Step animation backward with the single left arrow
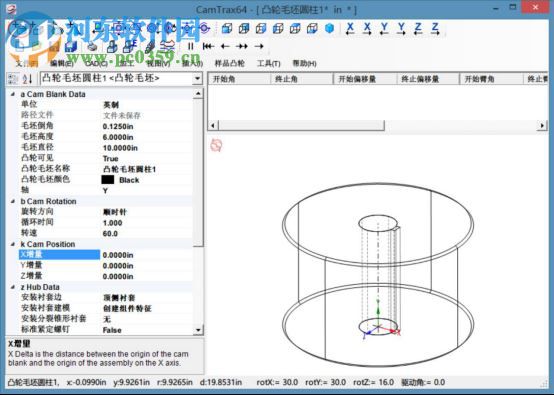 coord(225,46)
